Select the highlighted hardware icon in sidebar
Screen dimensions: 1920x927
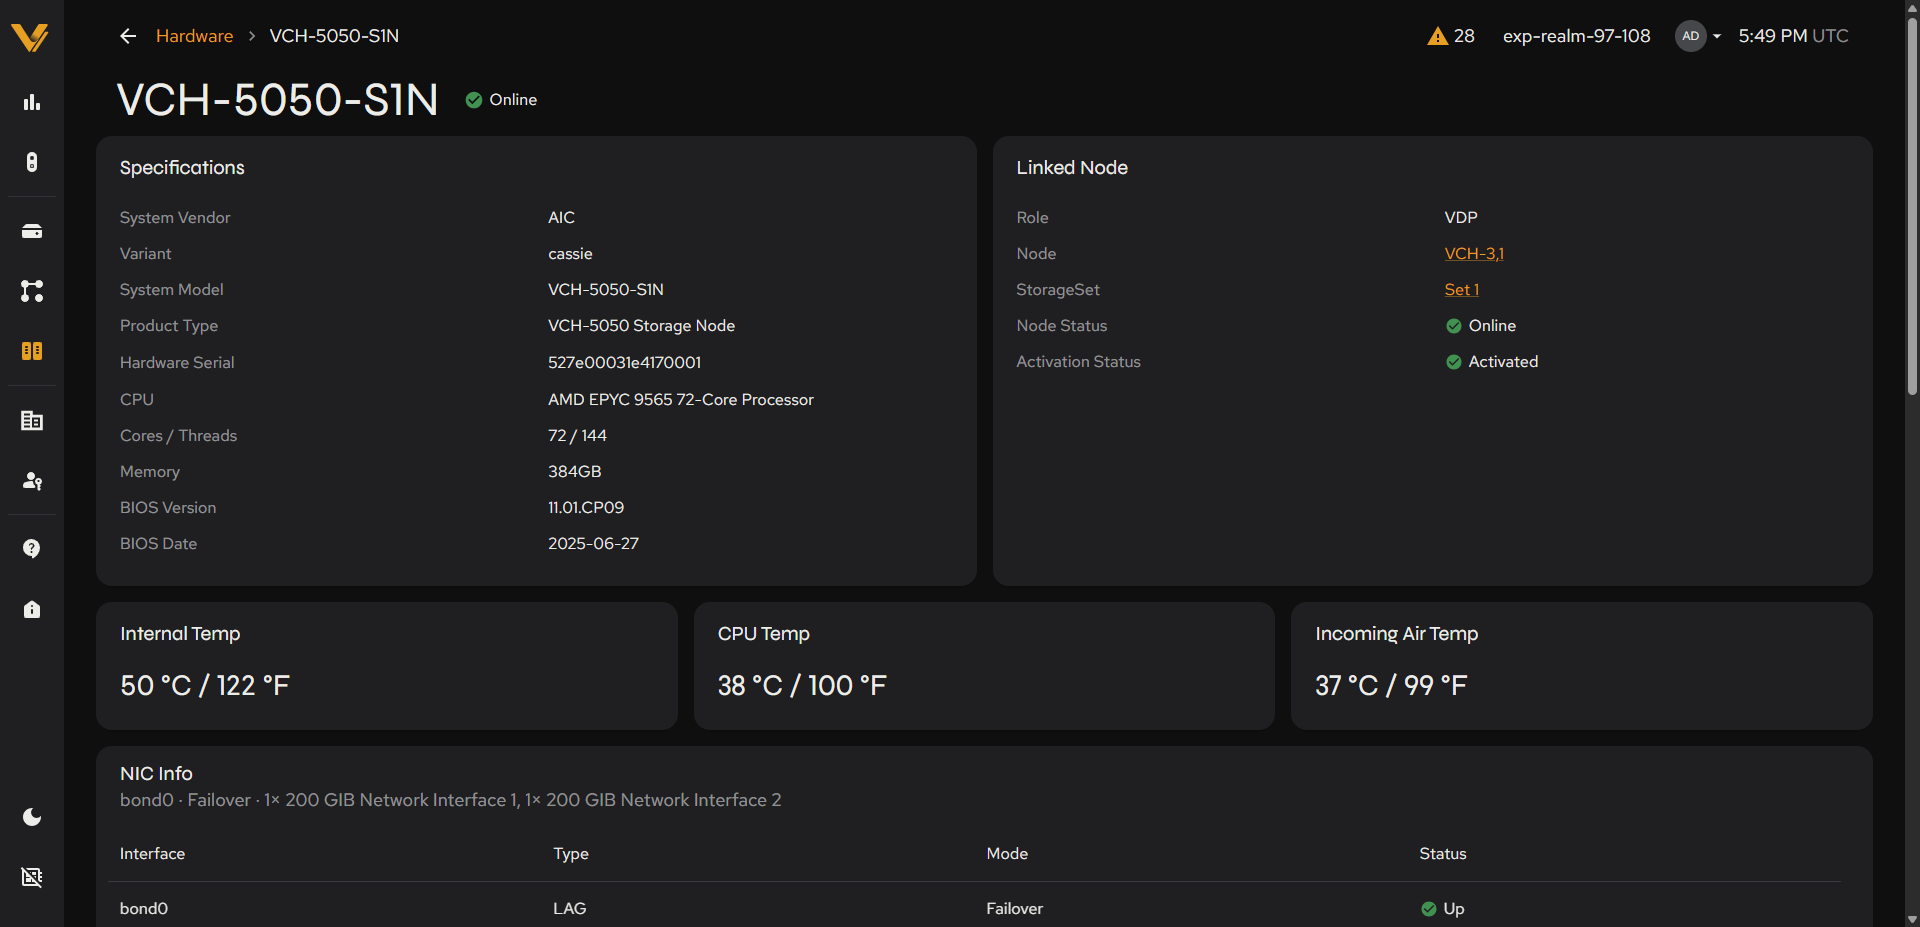coord(32,351)
